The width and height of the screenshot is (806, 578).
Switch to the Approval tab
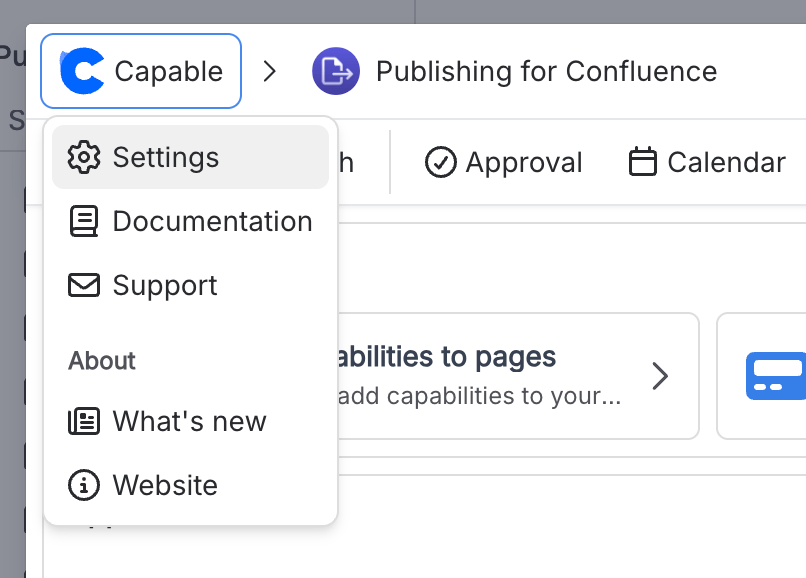click(x=523, y=162)
